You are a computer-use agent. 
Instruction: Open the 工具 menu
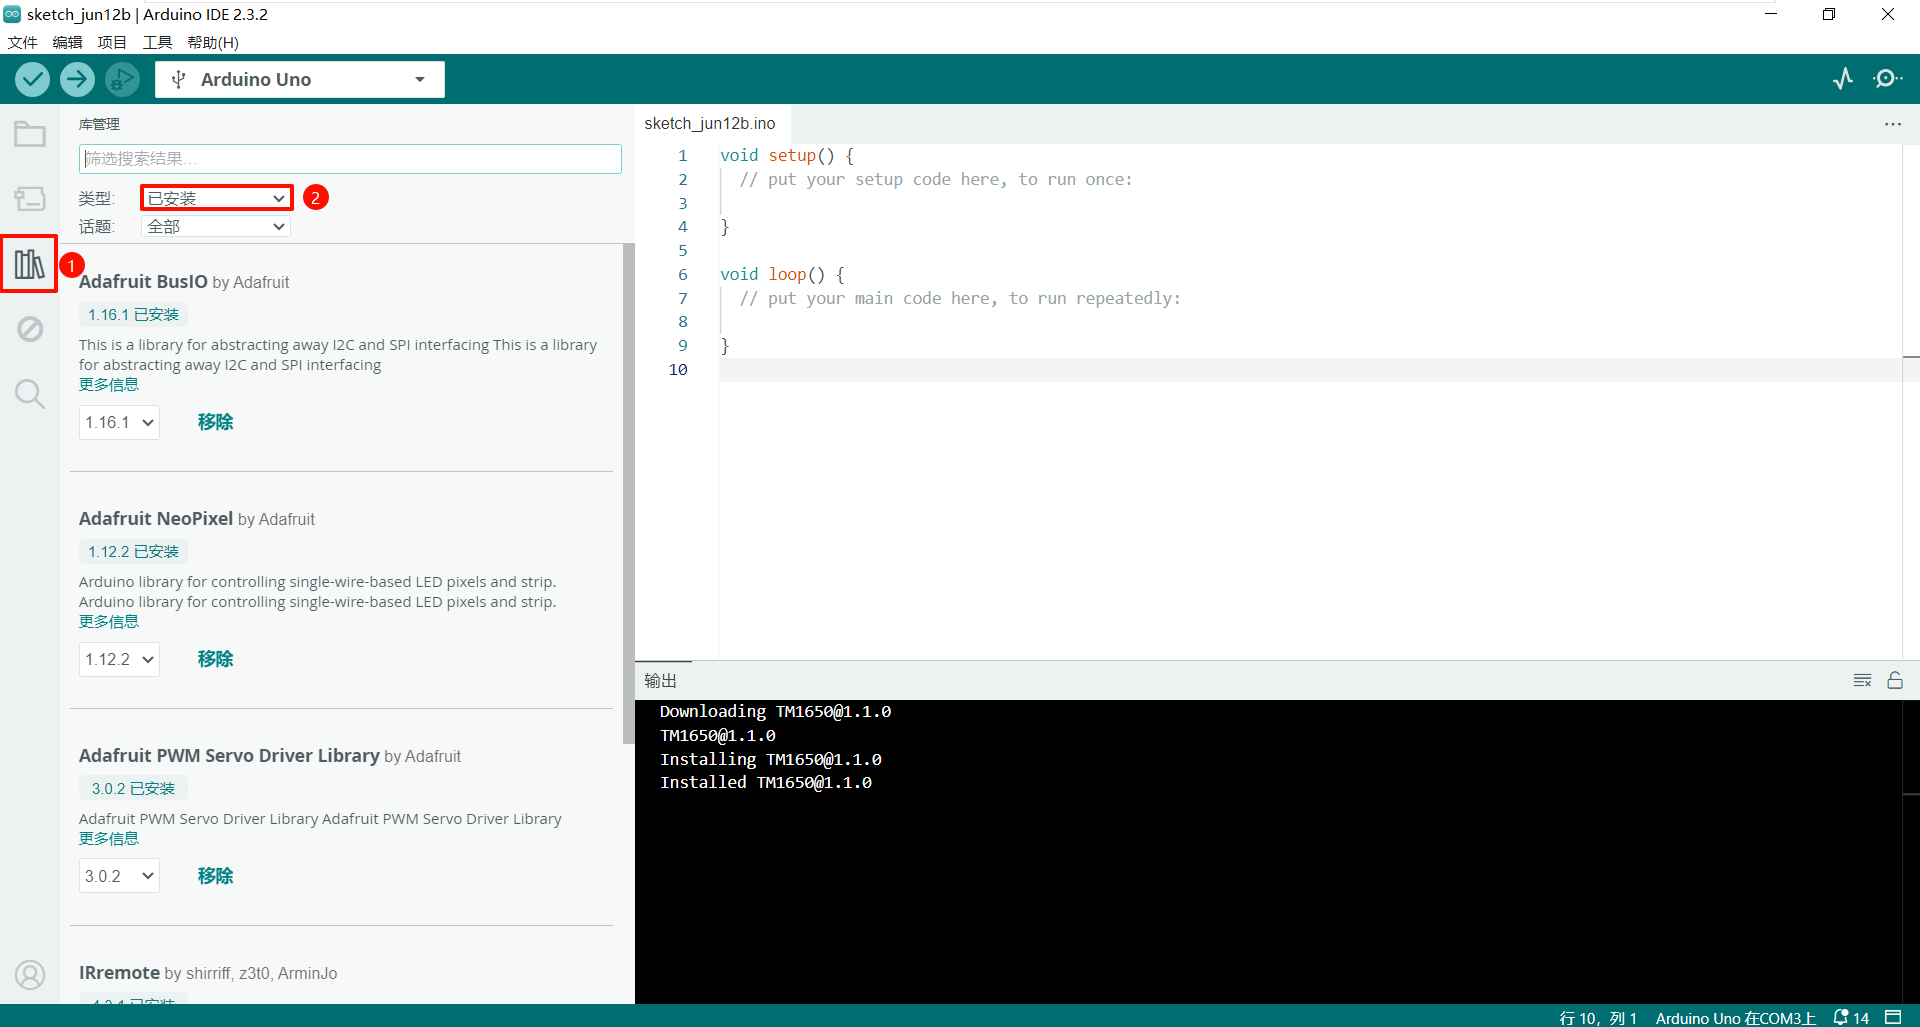coord(157,42)
